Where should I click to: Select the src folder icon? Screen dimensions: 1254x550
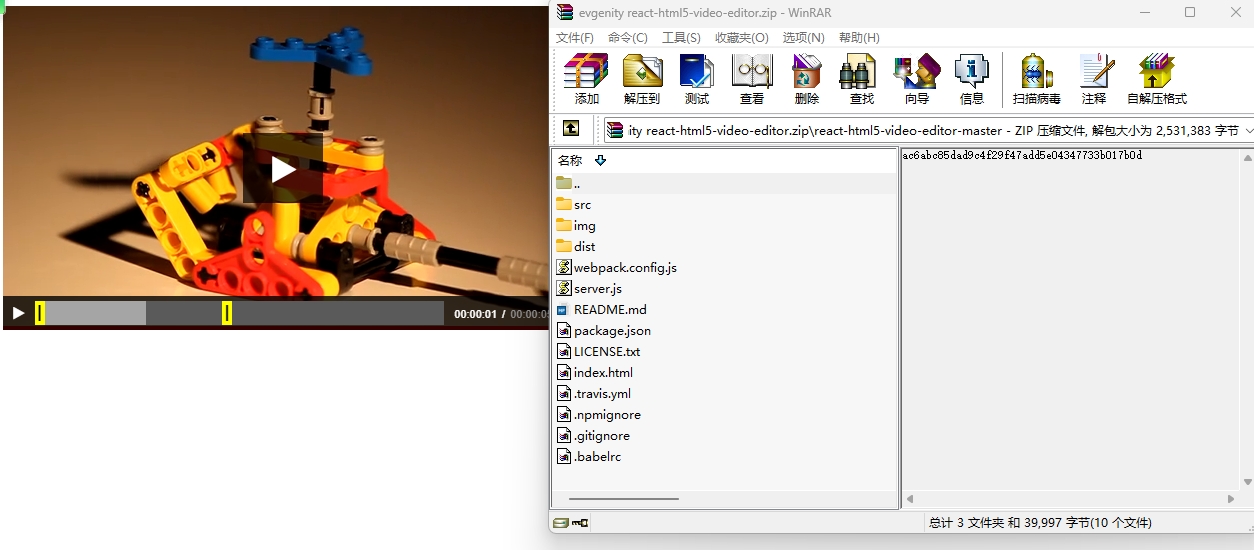click(x=564, y=204)
